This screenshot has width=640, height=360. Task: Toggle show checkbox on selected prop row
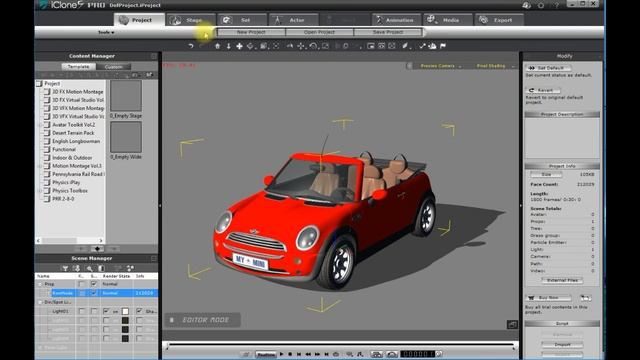click(94, 293)
